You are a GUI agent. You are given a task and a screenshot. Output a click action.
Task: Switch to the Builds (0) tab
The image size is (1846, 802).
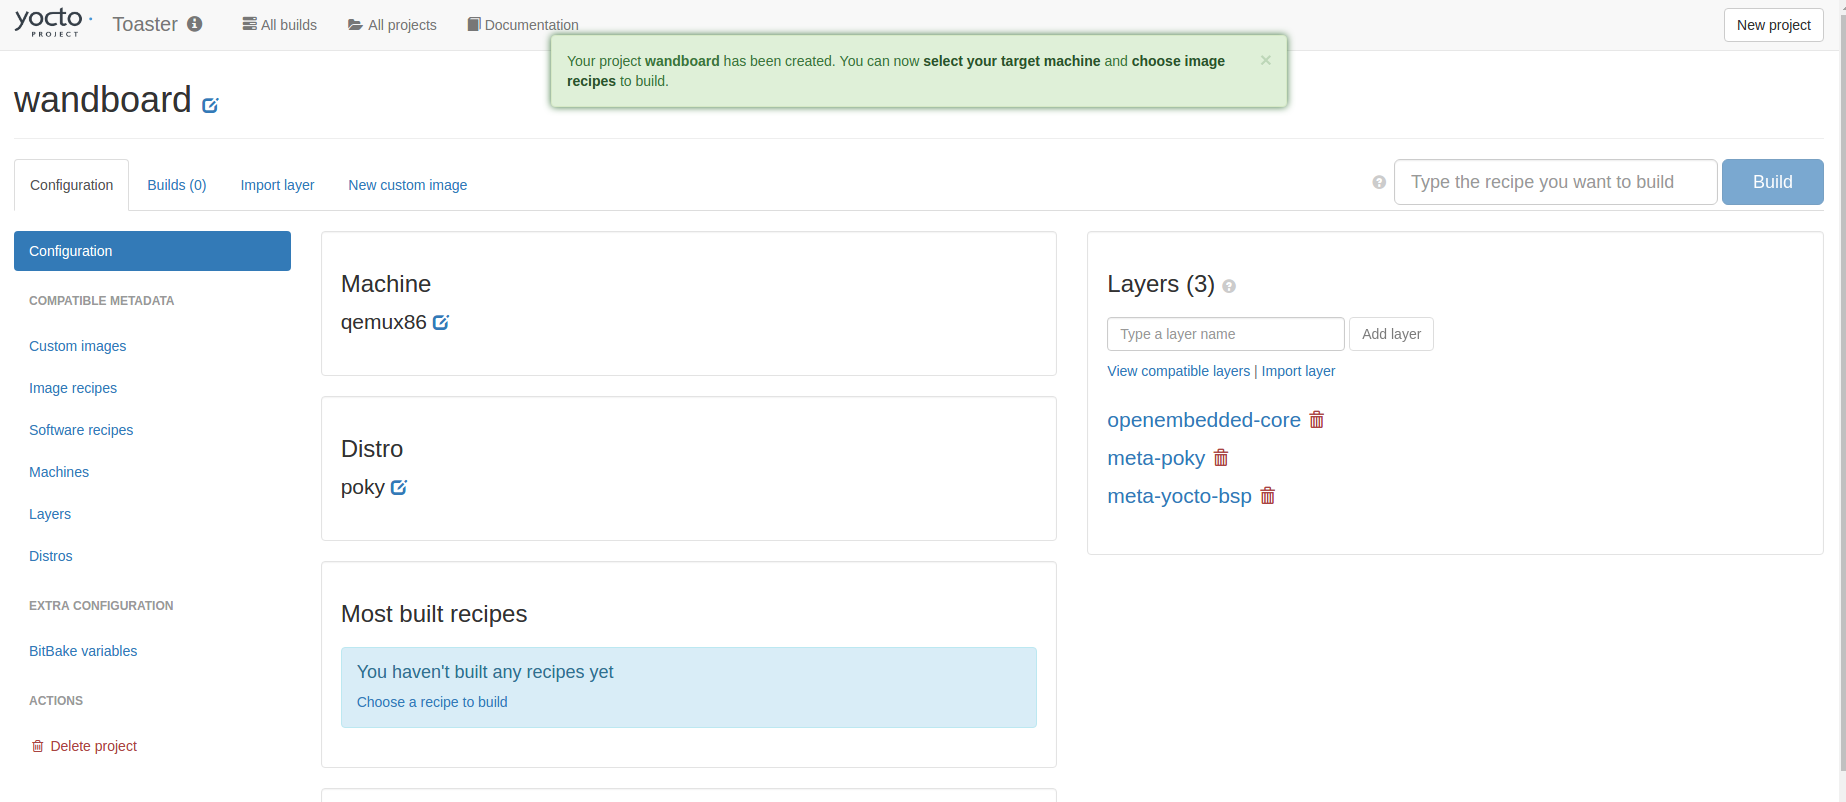(177, 185)
